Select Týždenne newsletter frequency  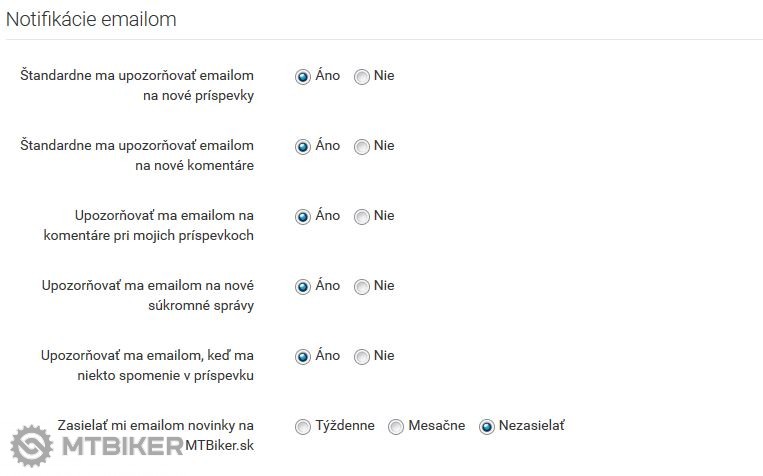[x=303, y=427]
